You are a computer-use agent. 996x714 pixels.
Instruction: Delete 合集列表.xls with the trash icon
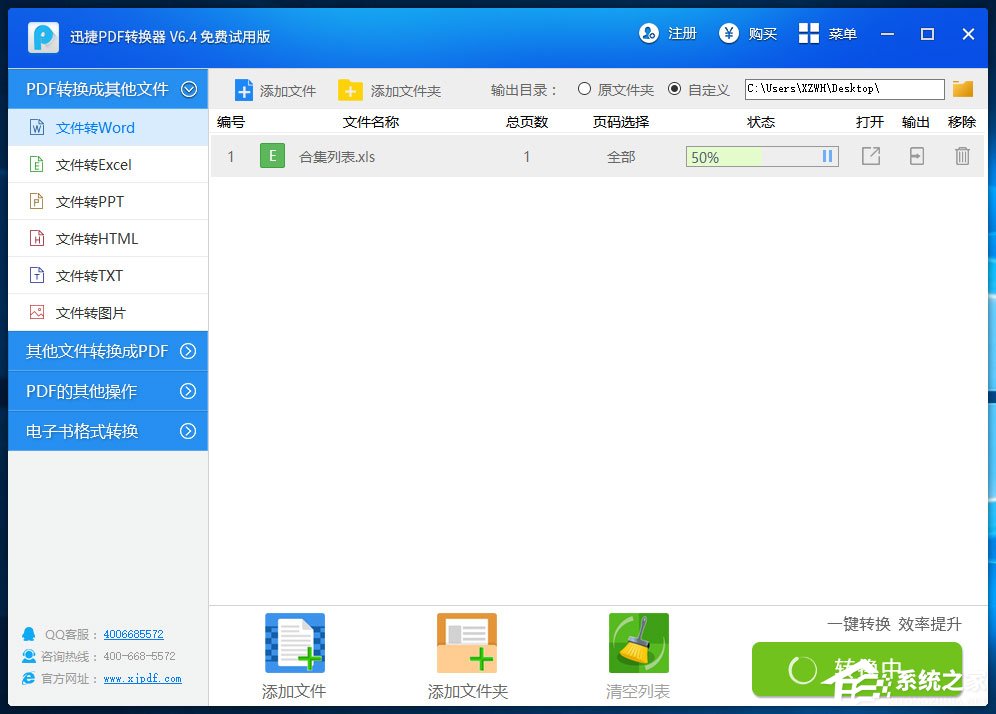[962, 156]
